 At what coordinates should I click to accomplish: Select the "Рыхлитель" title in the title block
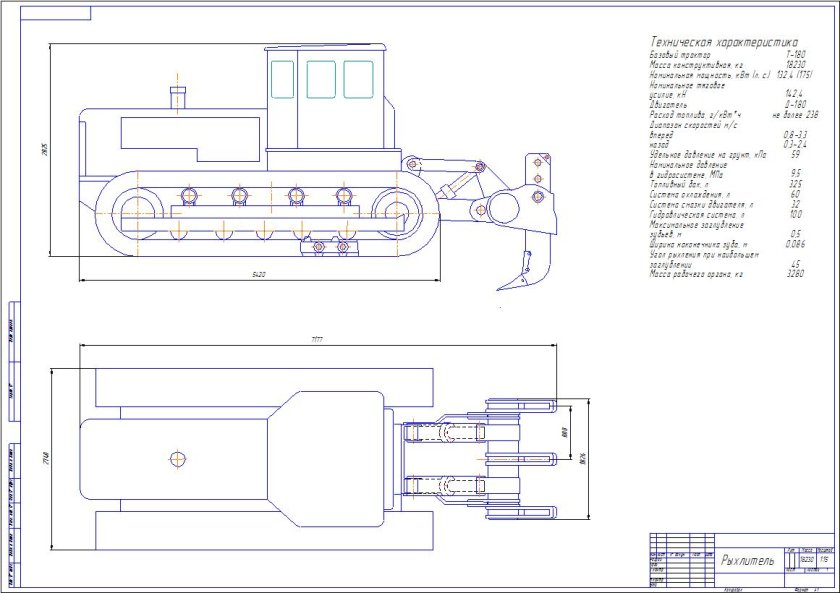[747, 561]
